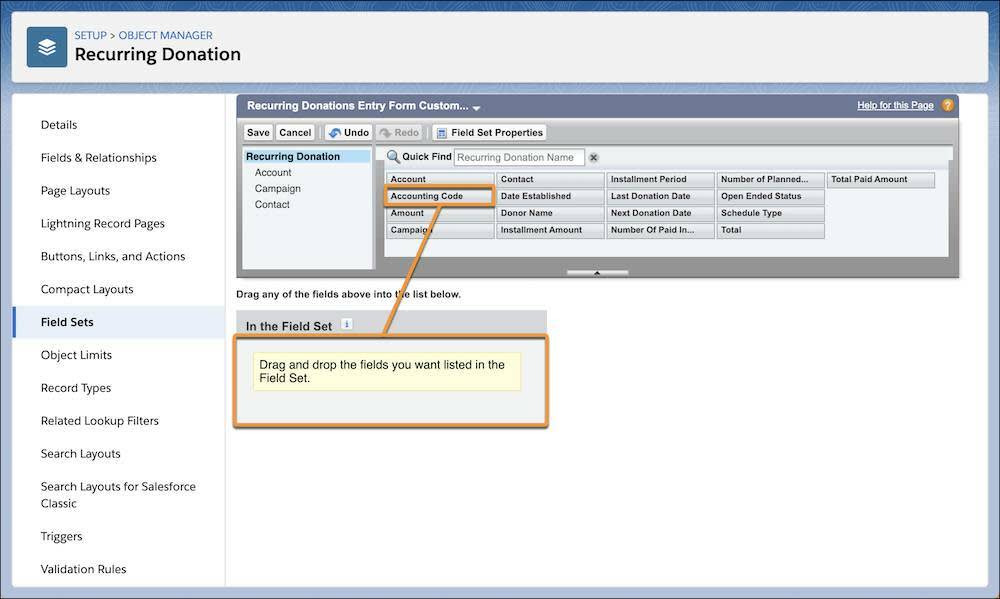1000x599 pixels.
Task: Open Page Layouts in sidebar
Action: coord(75,191)
